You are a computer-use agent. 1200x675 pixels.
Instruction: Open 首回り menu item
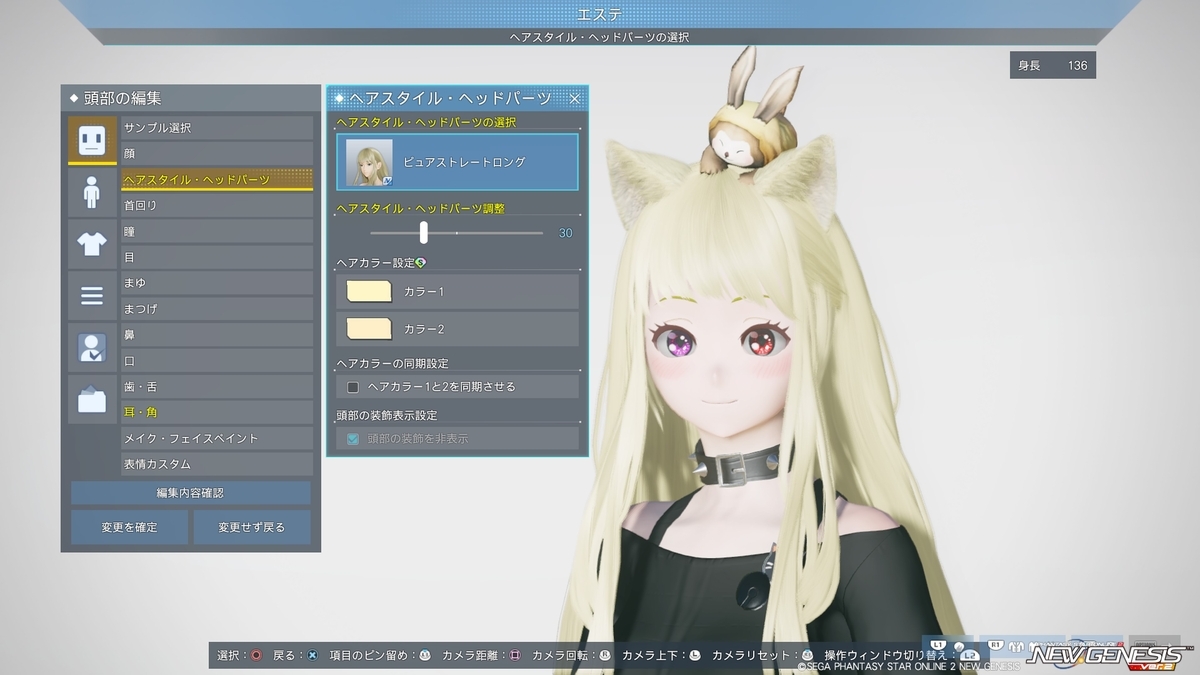[217, 205]
